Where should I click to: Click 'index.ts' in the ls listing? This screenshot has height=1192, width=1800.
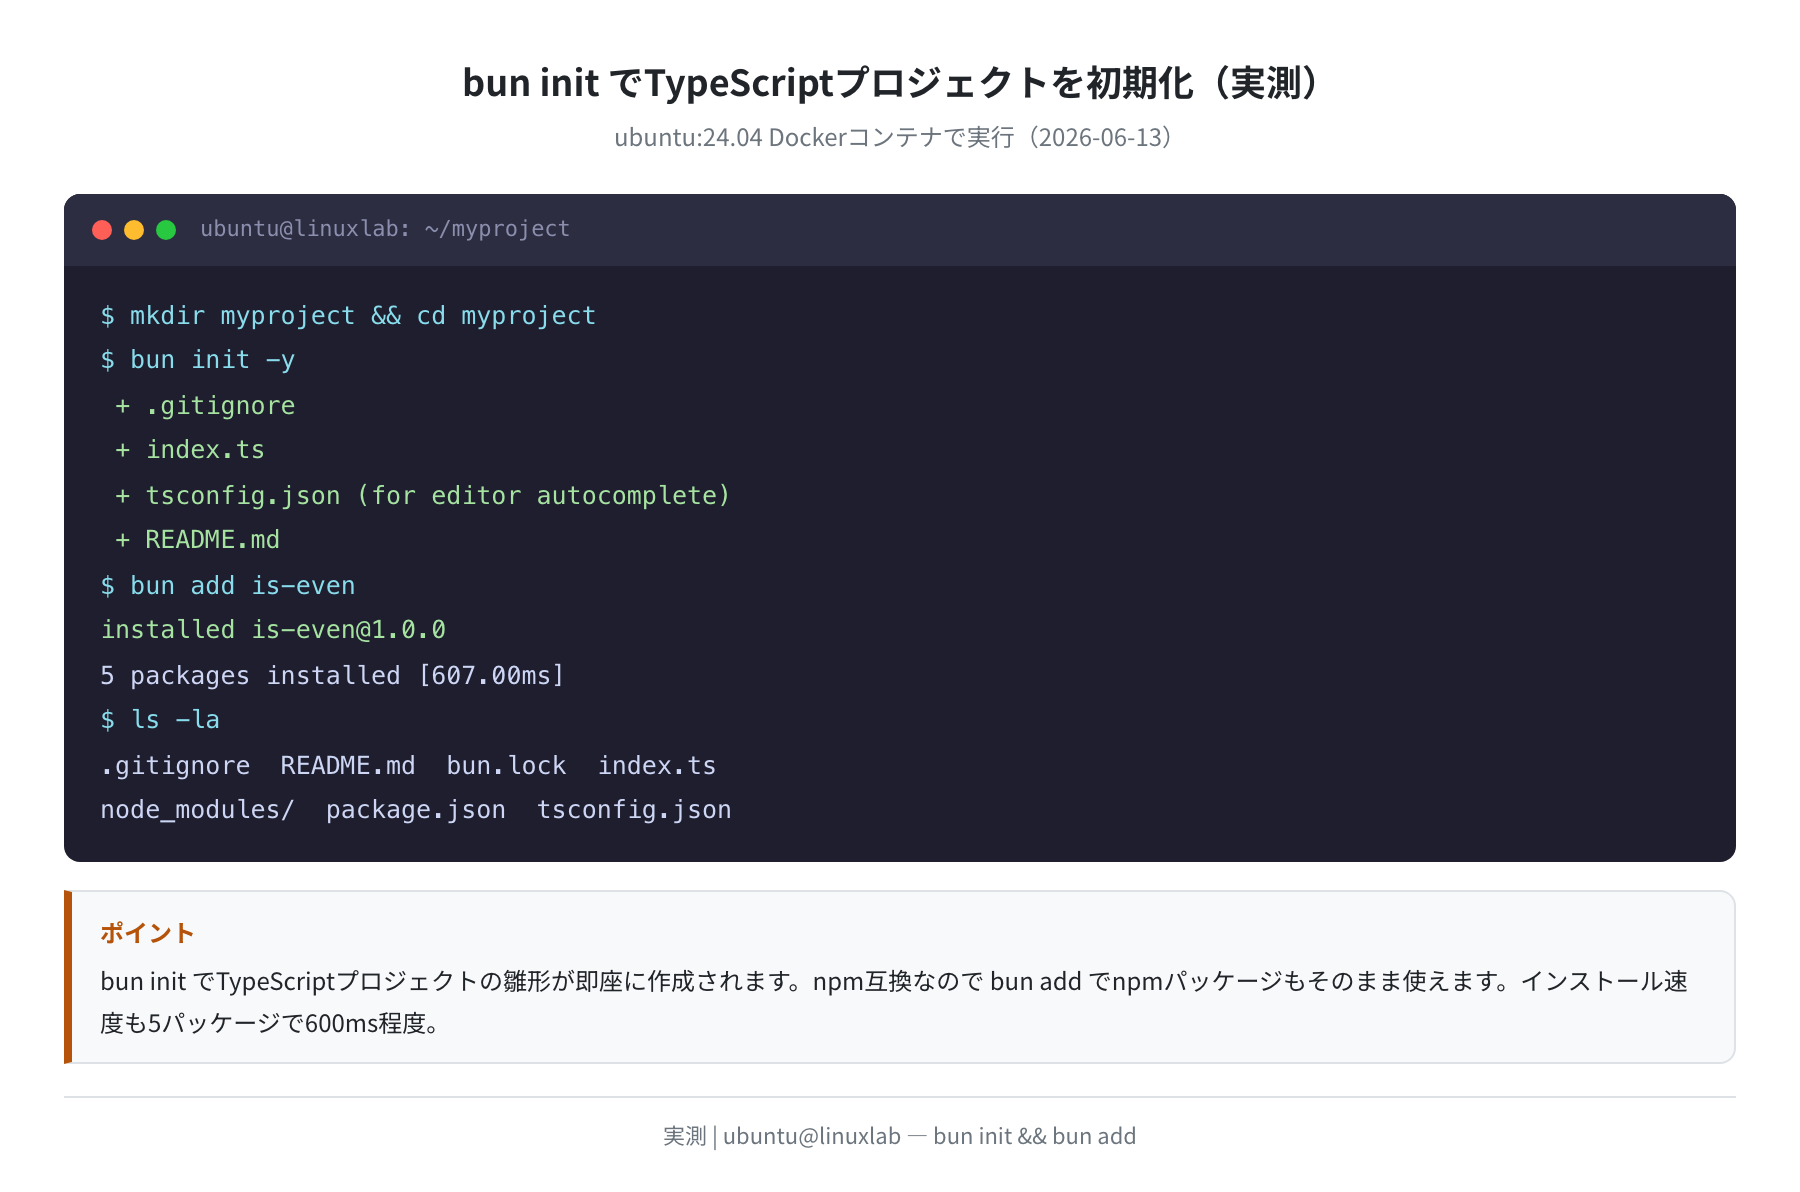coord(657,766)
